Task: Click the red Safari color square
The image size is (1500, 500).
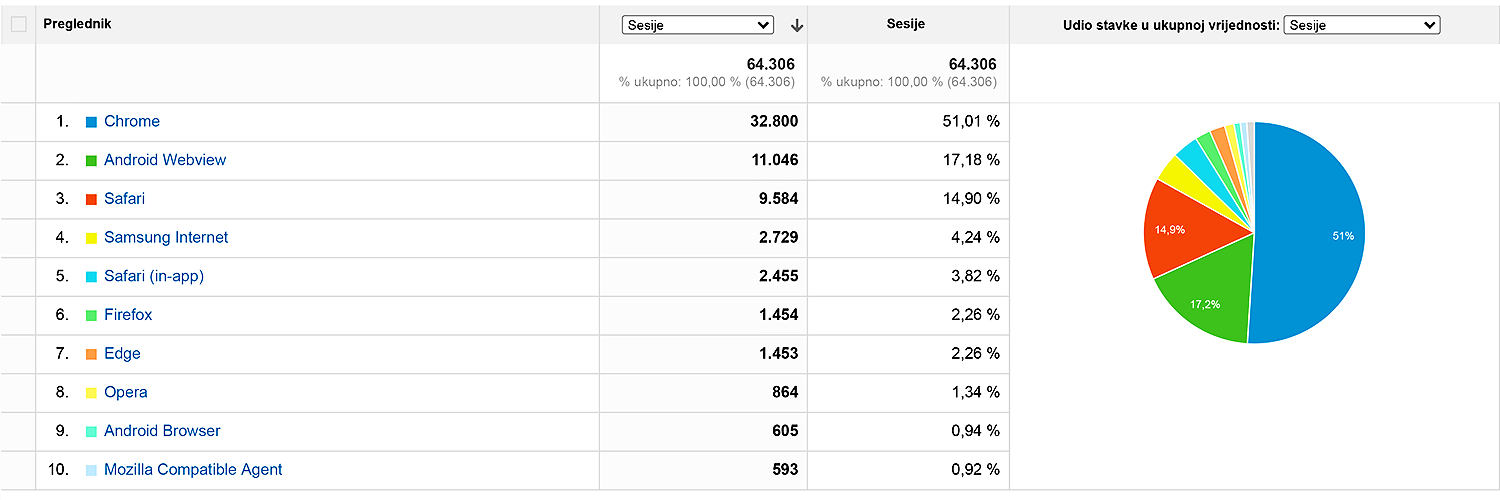Action: point(91,199)
